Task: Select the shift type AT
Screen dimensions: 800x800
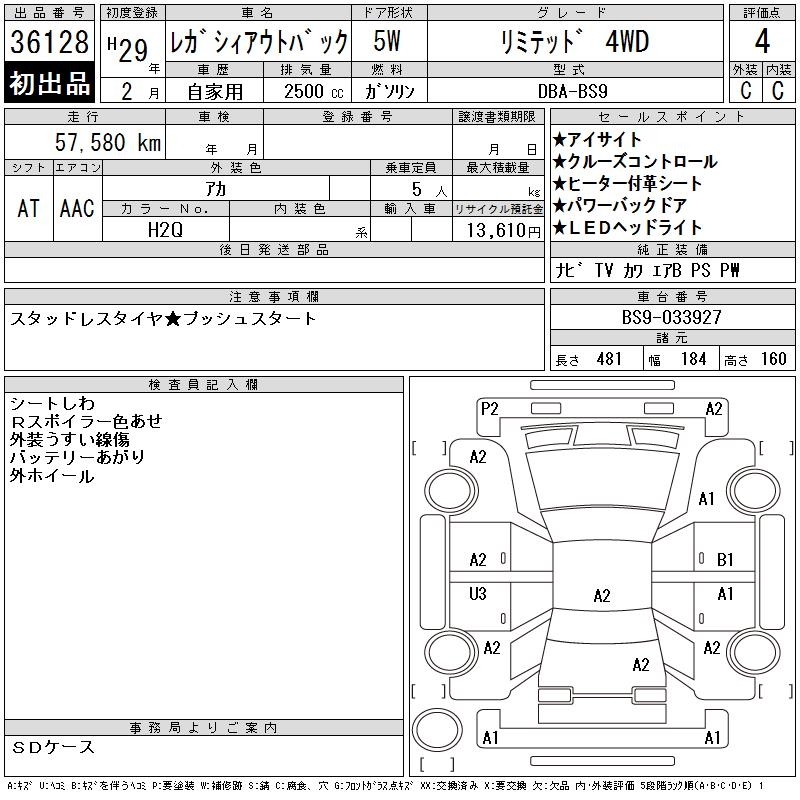Action: [29, 208]
